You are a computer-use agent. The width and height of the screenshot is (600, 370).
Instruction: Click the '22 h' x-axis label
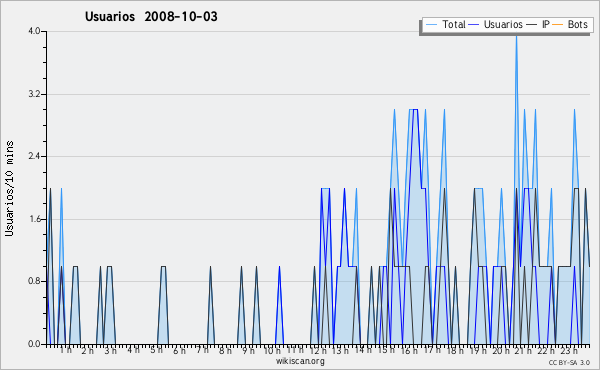click(546, 351)
